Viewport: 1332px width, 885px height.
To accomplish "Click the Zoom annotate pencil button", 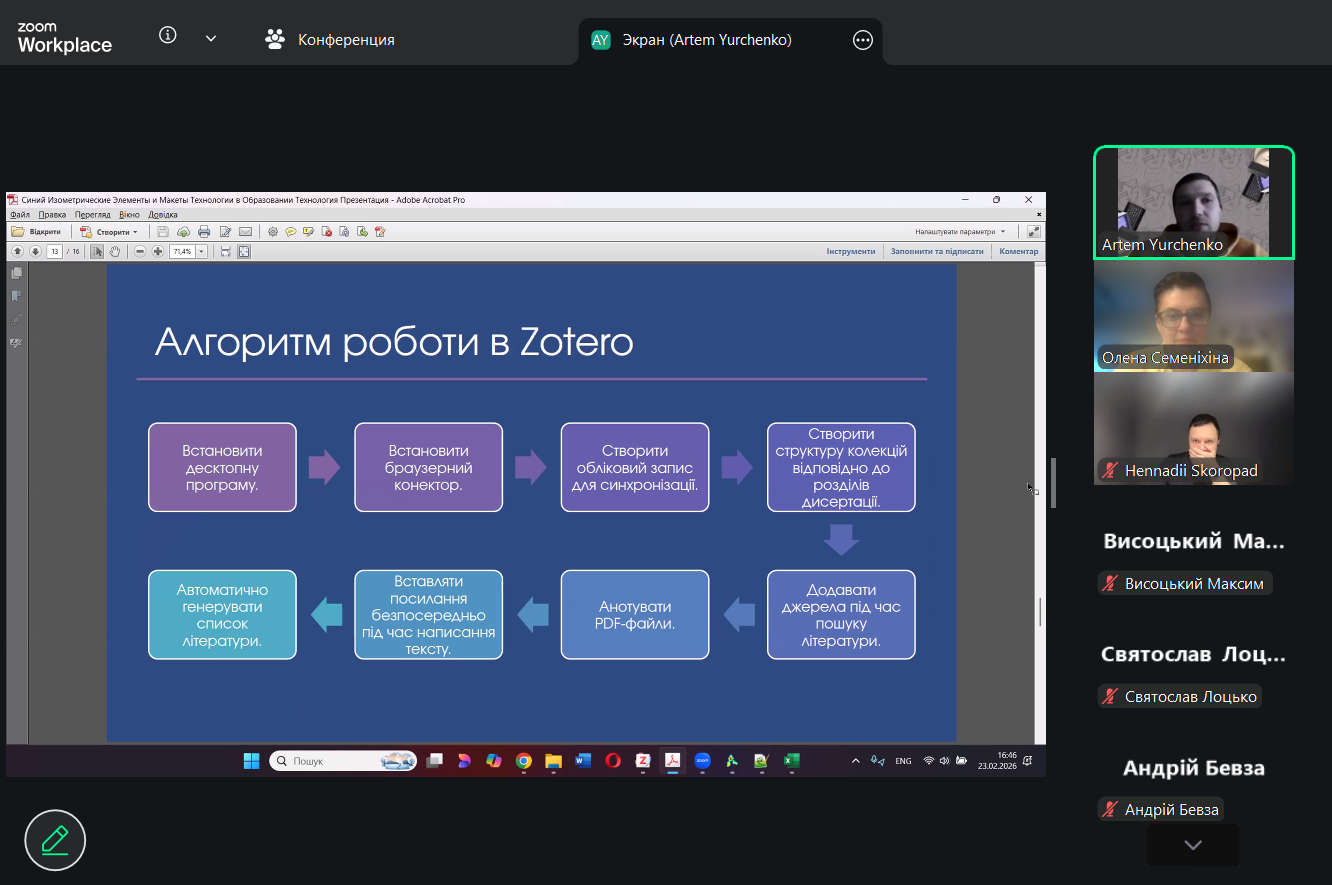I will [55, 840].
